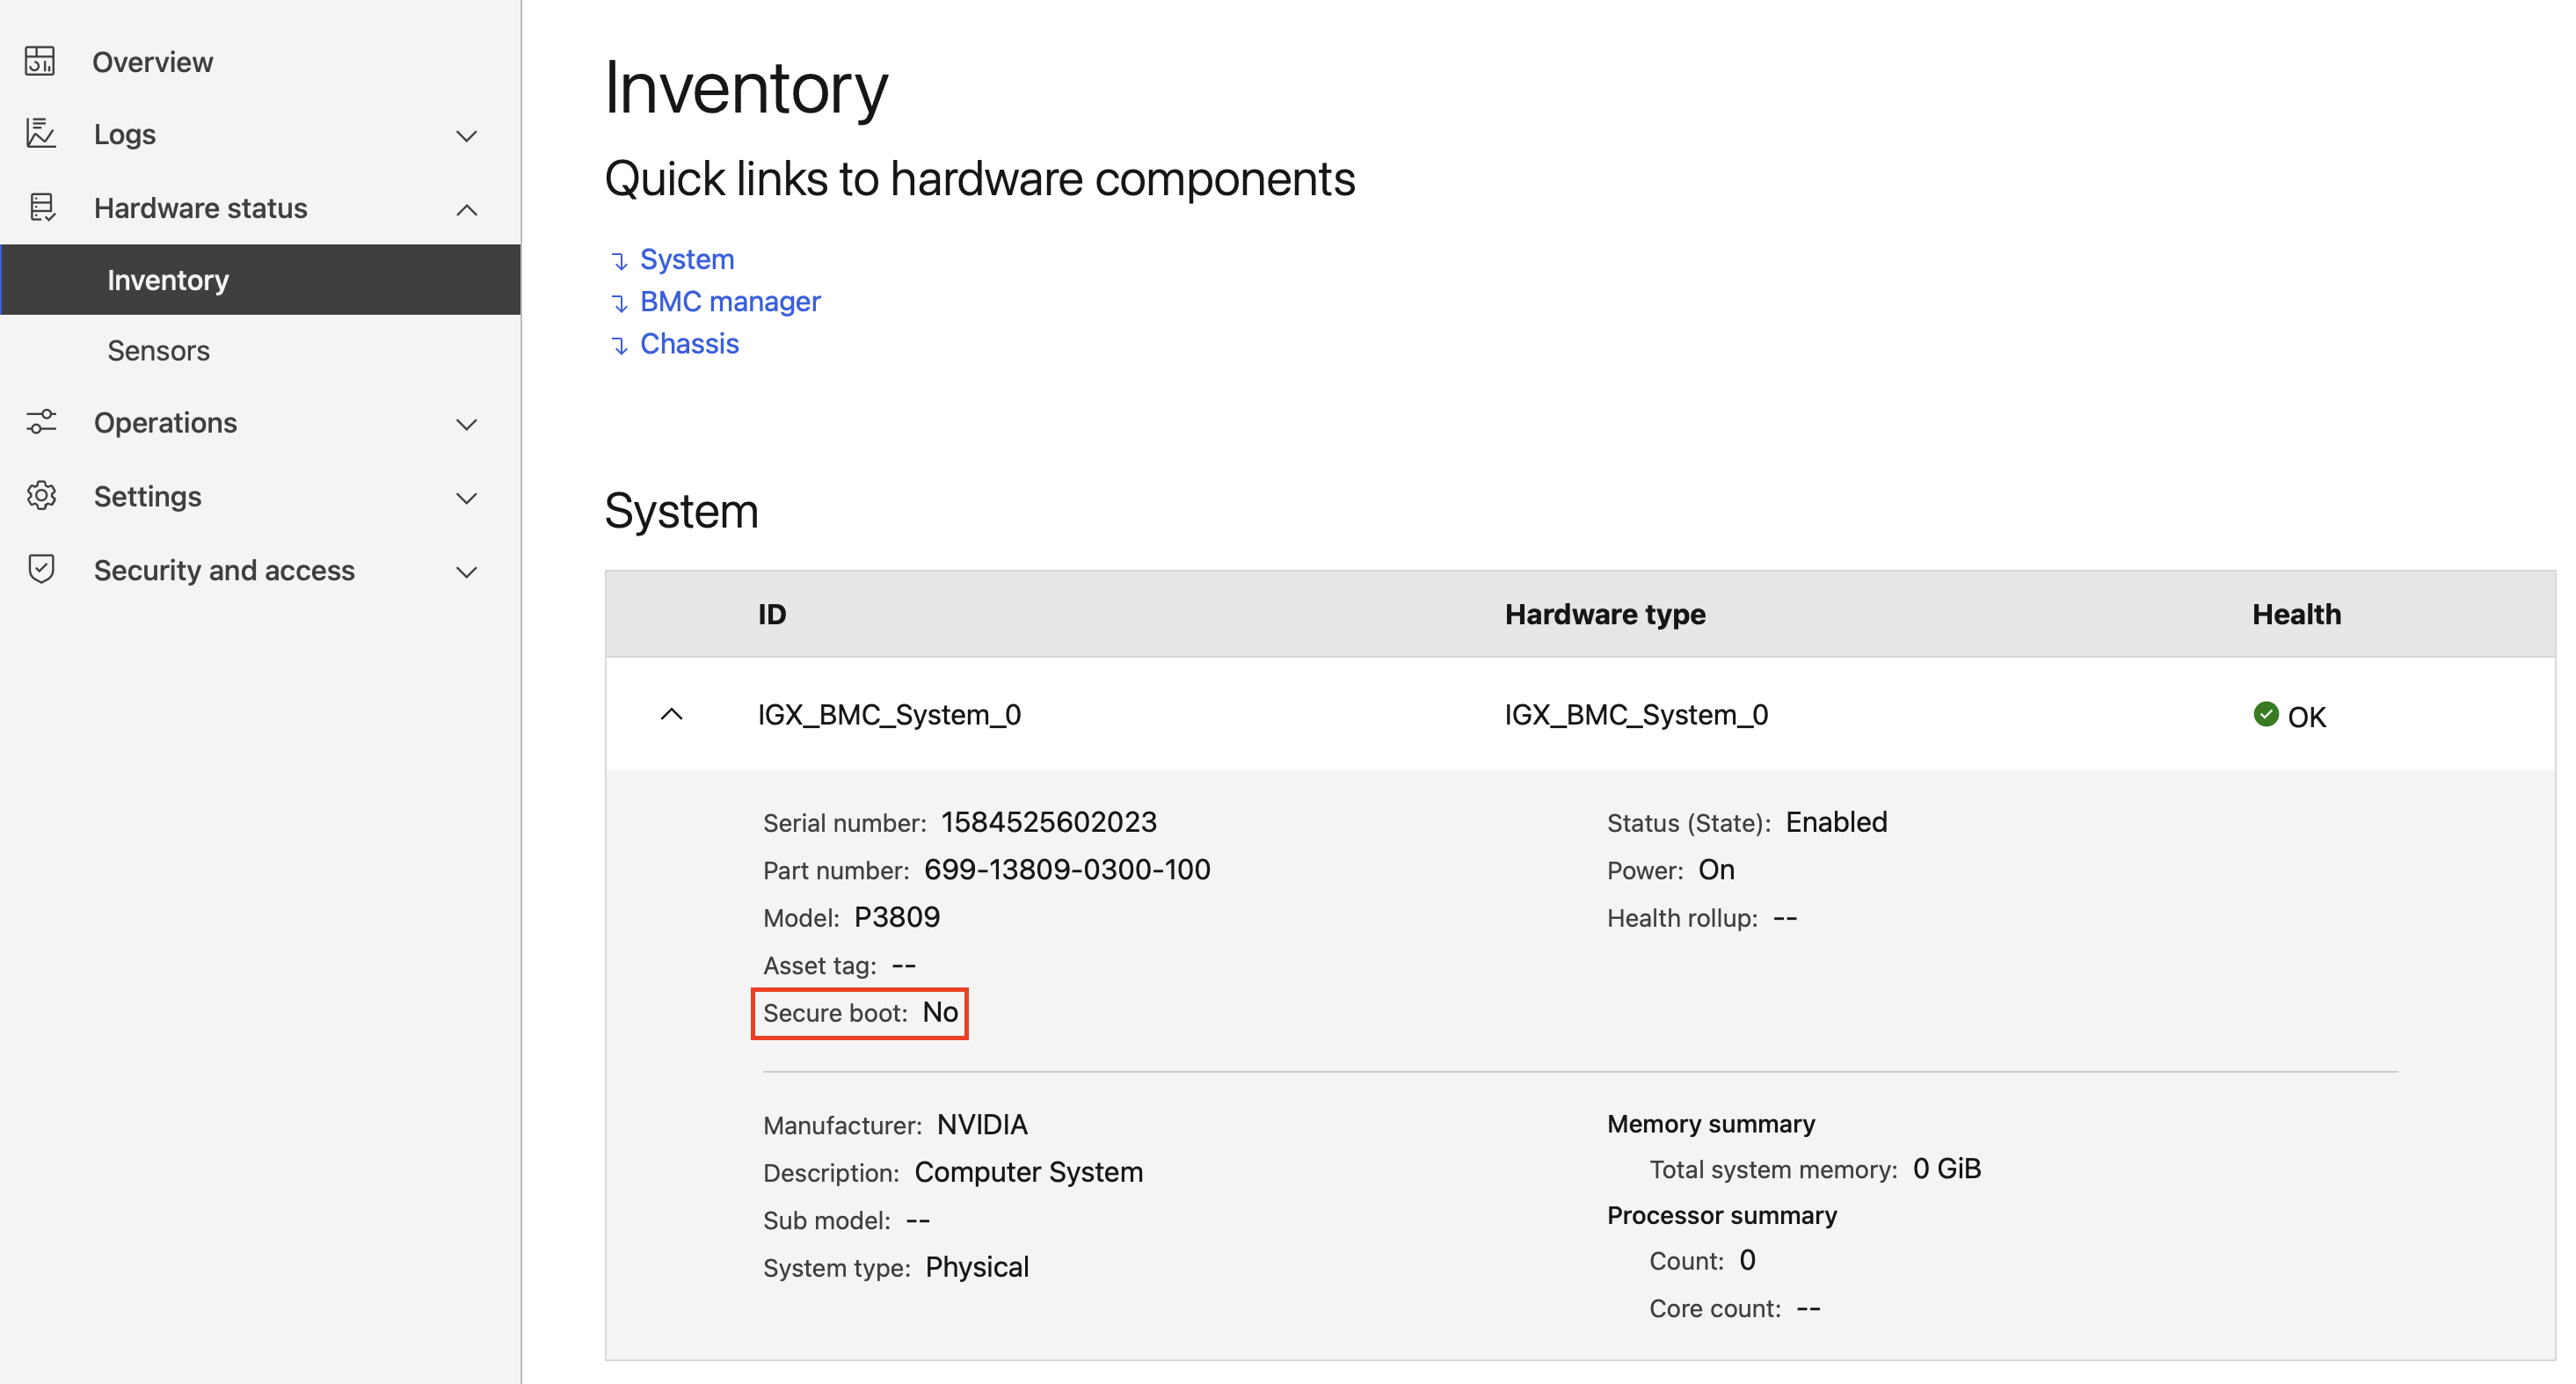
Task: Click the Overview dashboard icon
Action: click(40, 61)
